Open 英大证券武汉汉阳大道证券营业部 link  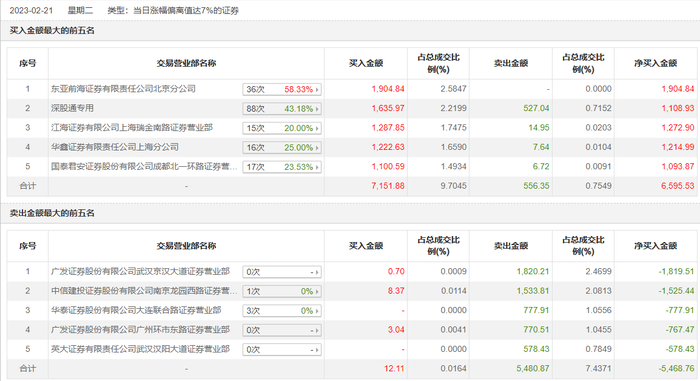click(140, 349)
